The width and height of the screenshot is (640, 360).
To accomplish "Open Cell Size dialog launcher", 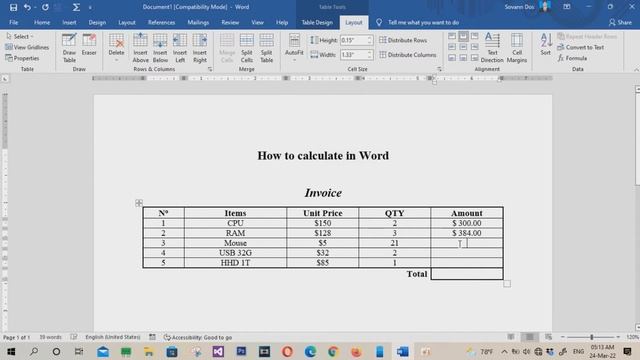I will 439,69.
